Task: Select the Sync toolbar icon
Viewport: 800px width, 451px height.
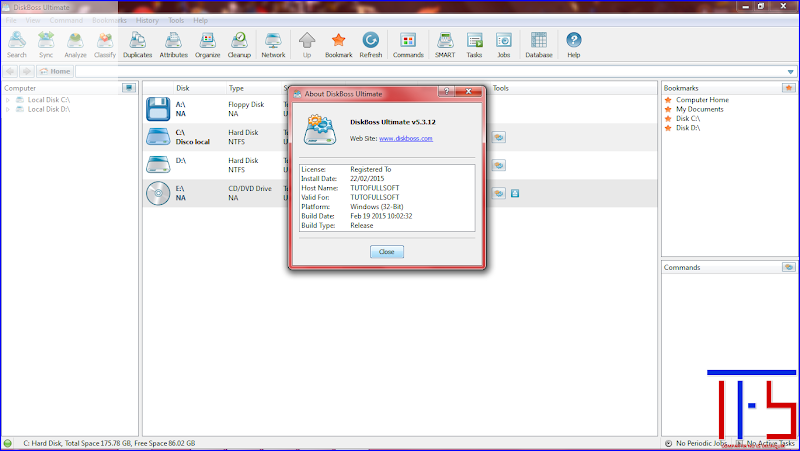Action: click(x=46, y=45)
